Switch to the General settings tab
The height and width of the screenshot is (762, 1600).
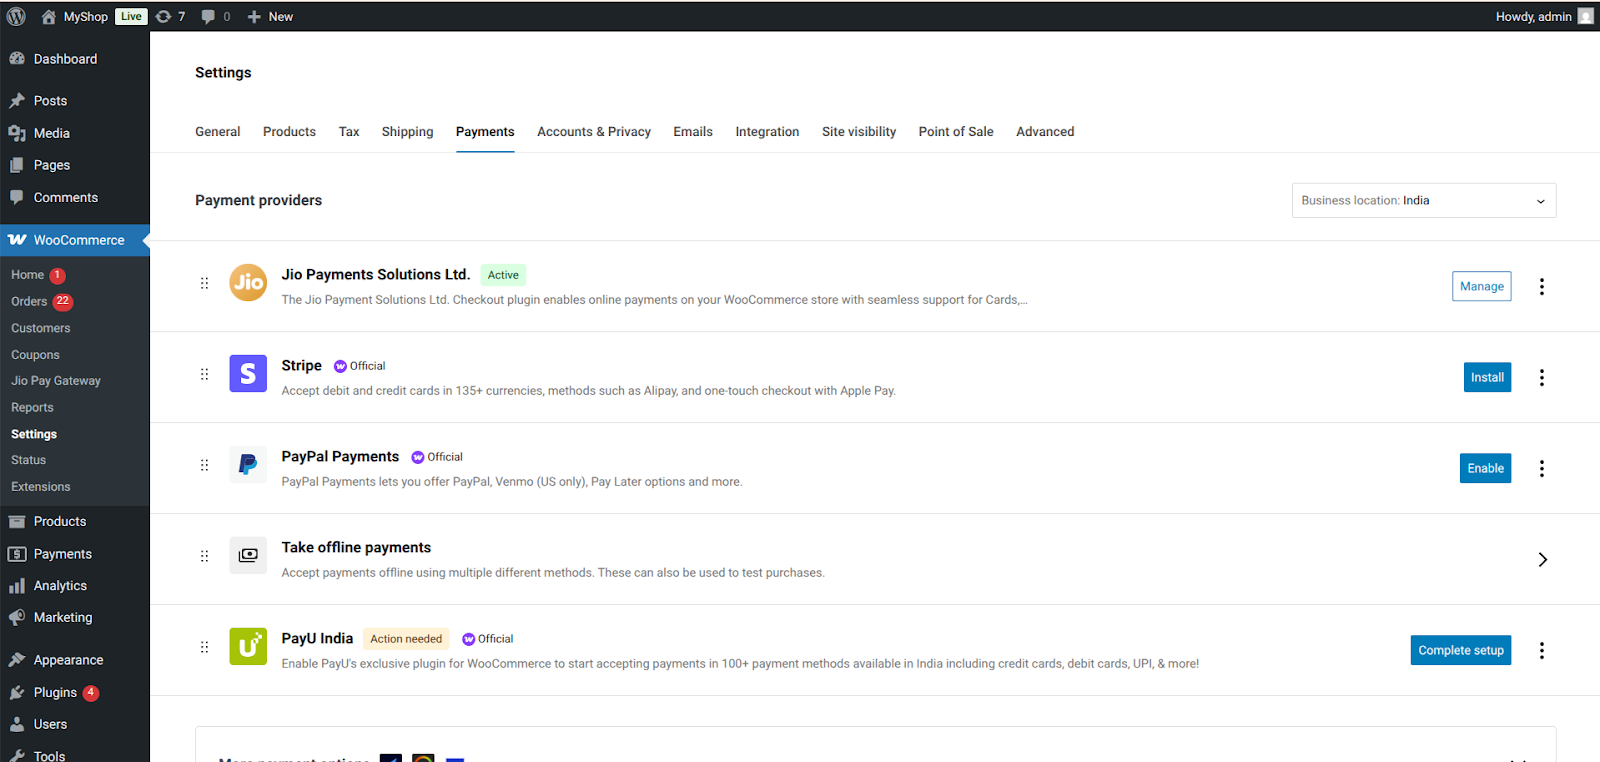tap(217, 132)
